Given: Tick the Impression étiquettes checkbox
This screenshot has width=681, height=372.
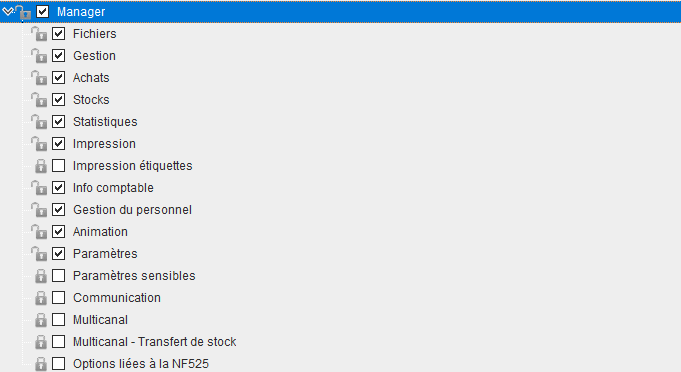Looking at the screenshot, I should click(59, 165).
